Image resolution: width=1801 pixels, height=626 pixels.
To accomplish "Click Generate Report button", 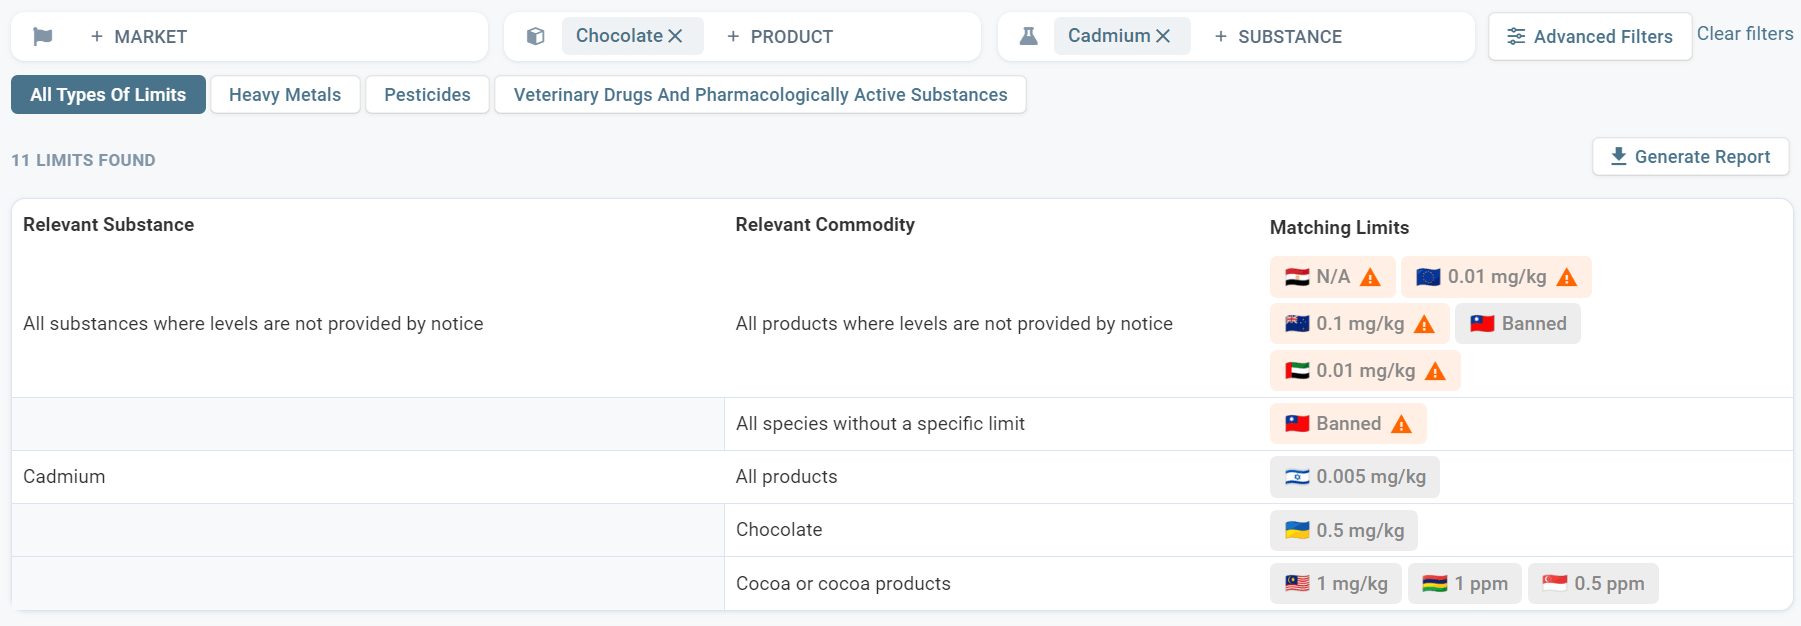I will (x=1691, y=157).
